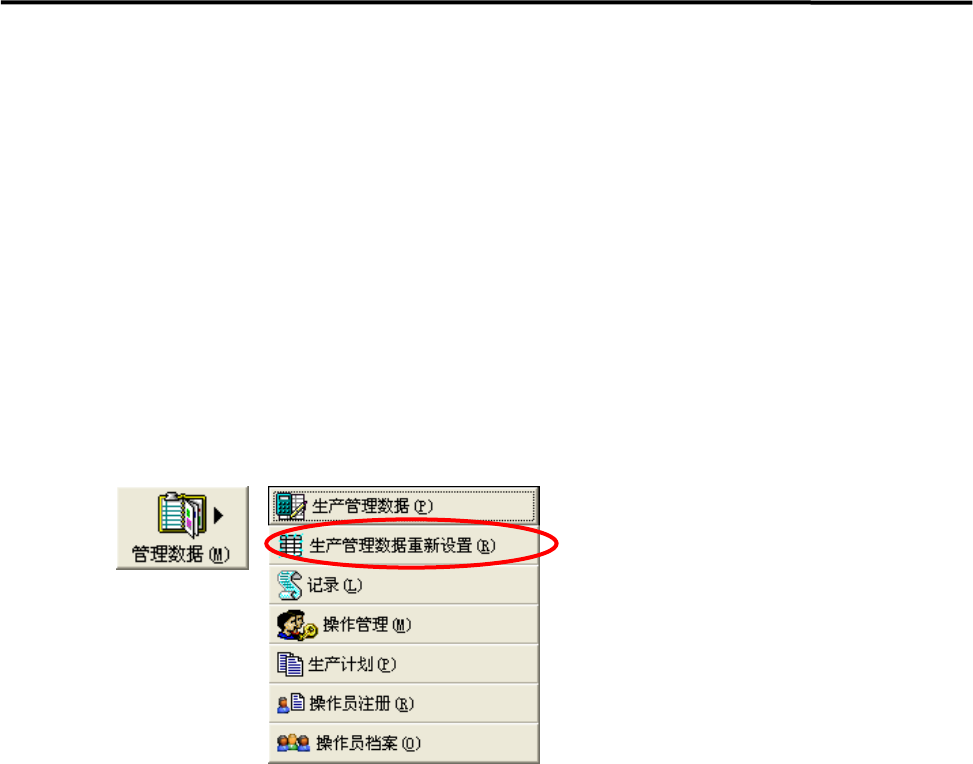Click the grid table icon for 重新设置
Viewport: 973px width, 764px height.
click(x=290, y=545)
